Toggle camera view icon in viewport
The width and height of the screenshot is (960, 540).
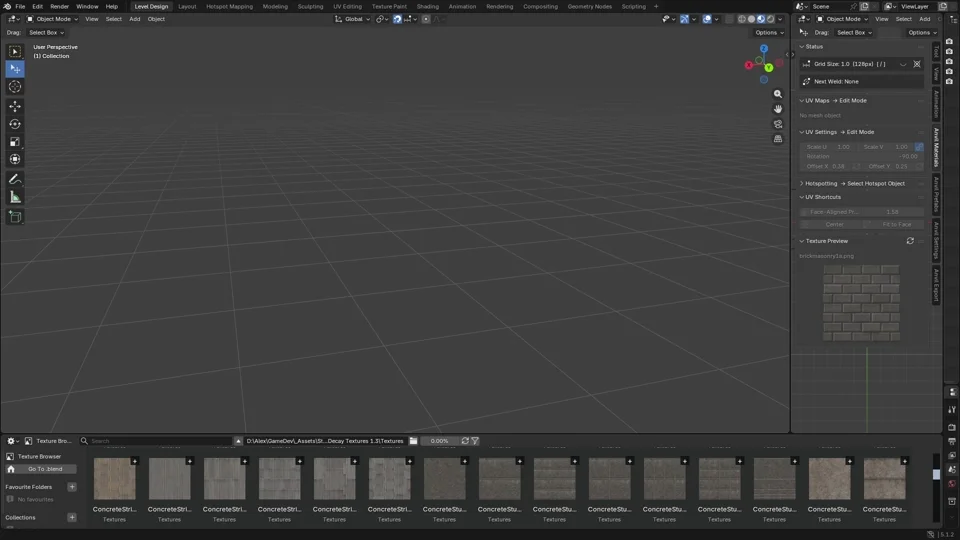point(778,124)
